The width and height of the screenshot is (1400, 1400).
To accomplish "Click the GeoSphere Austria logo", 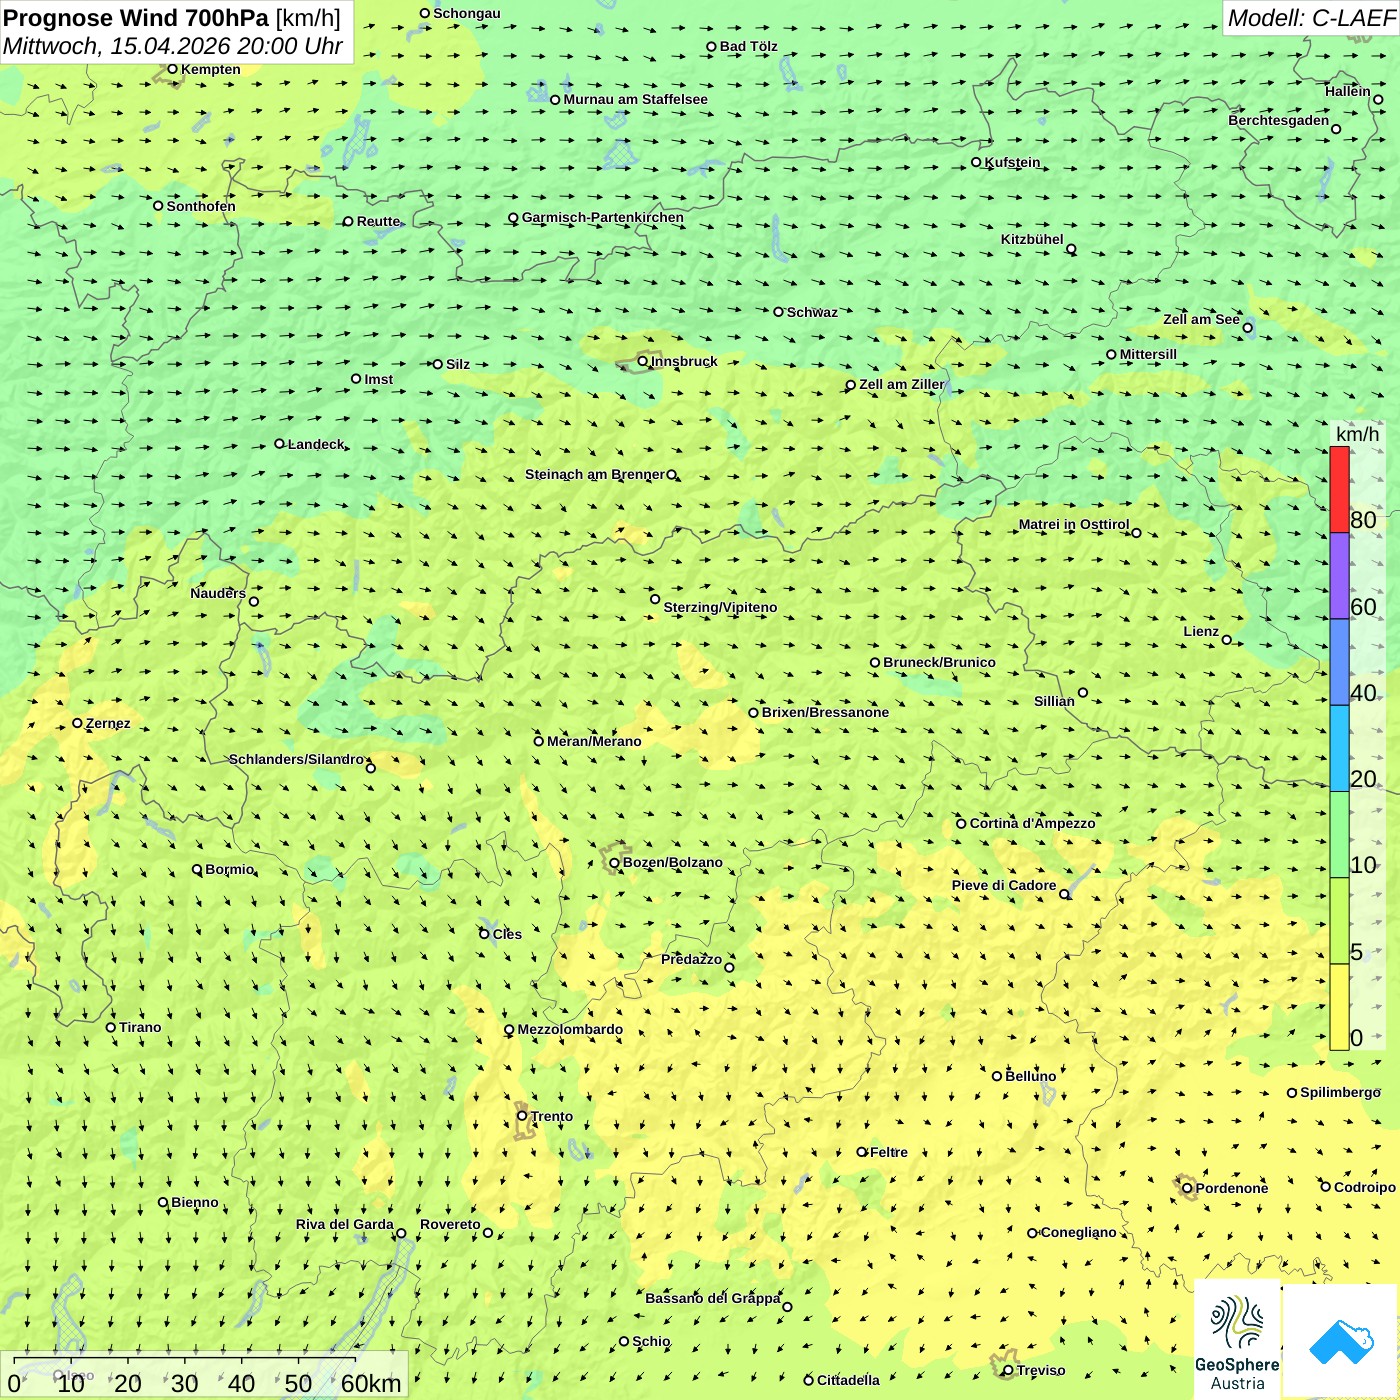I will pyautogui.click(x=1237, y=1340).
